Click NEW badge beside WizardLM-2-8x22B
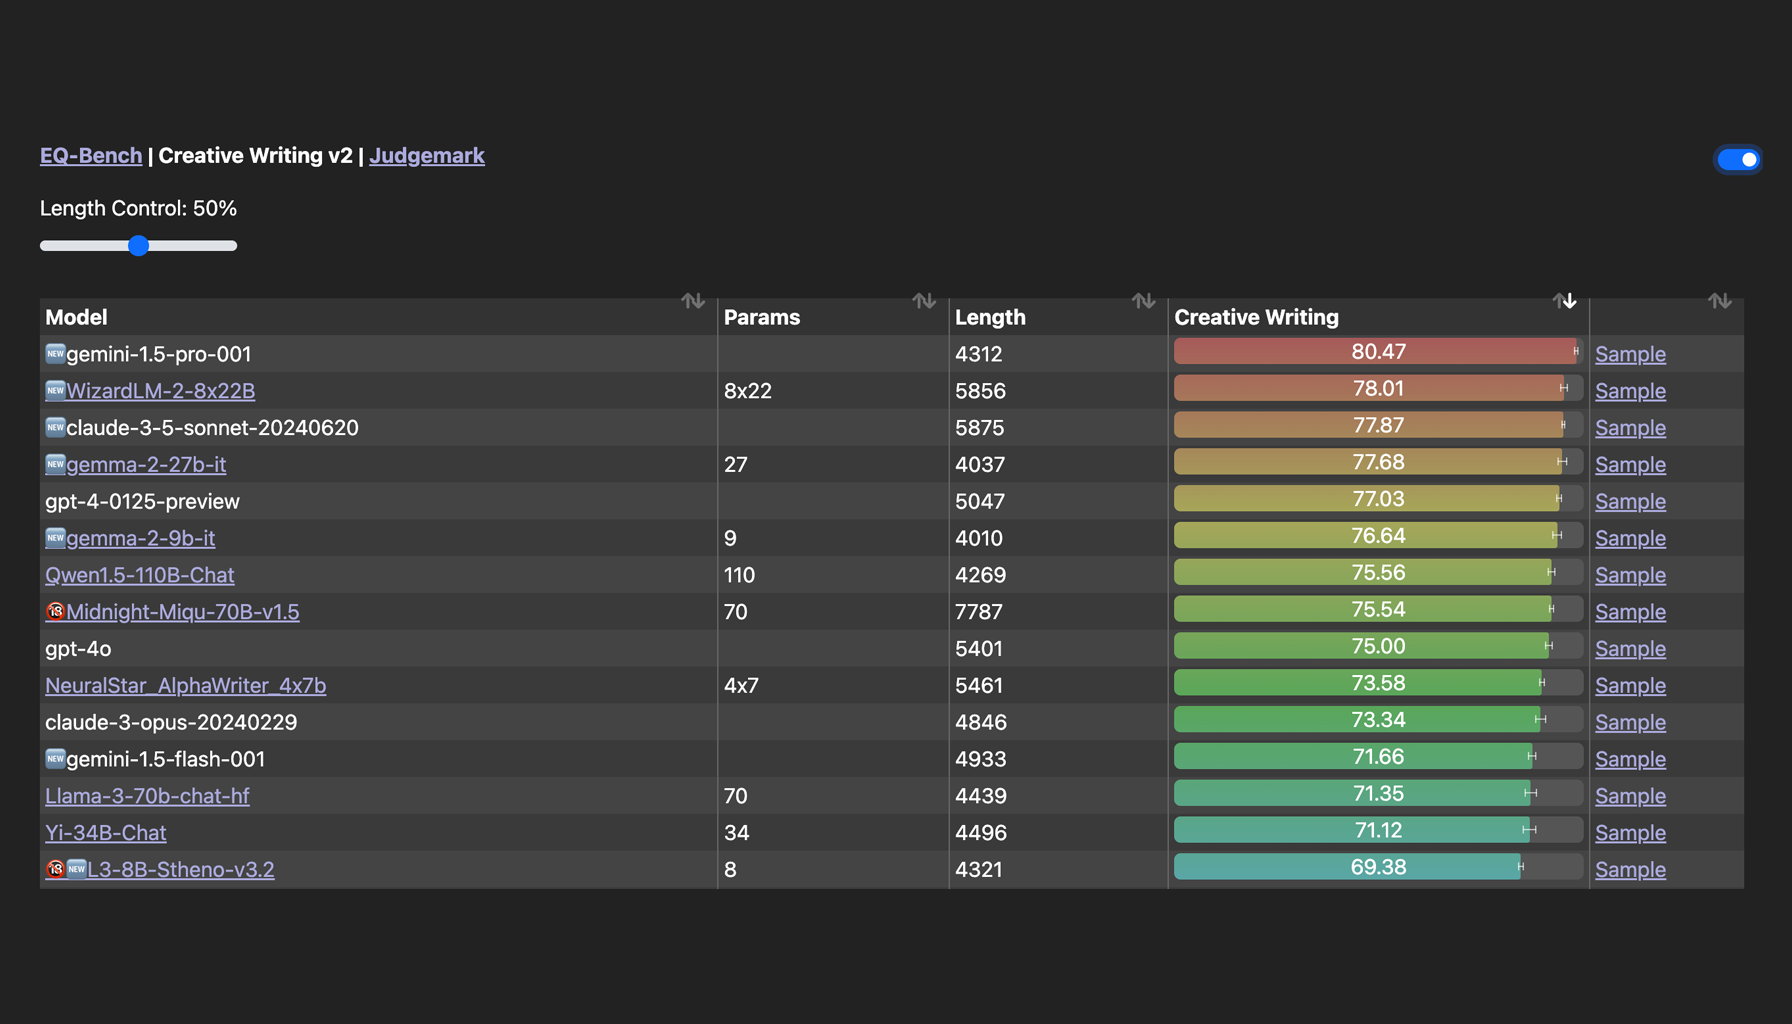Viewport: 1792px width, 1024px height. [55, 390]
